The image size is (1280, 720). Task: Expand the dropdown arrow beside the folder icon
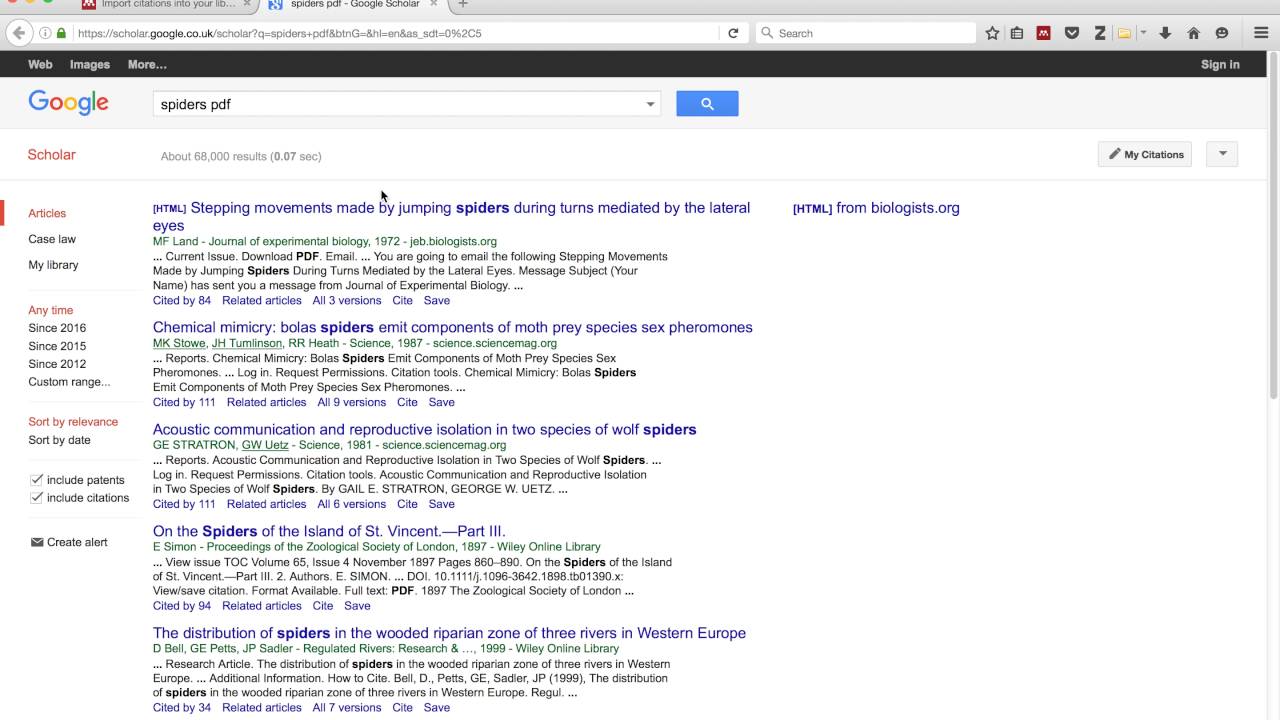click(1143, 33)
